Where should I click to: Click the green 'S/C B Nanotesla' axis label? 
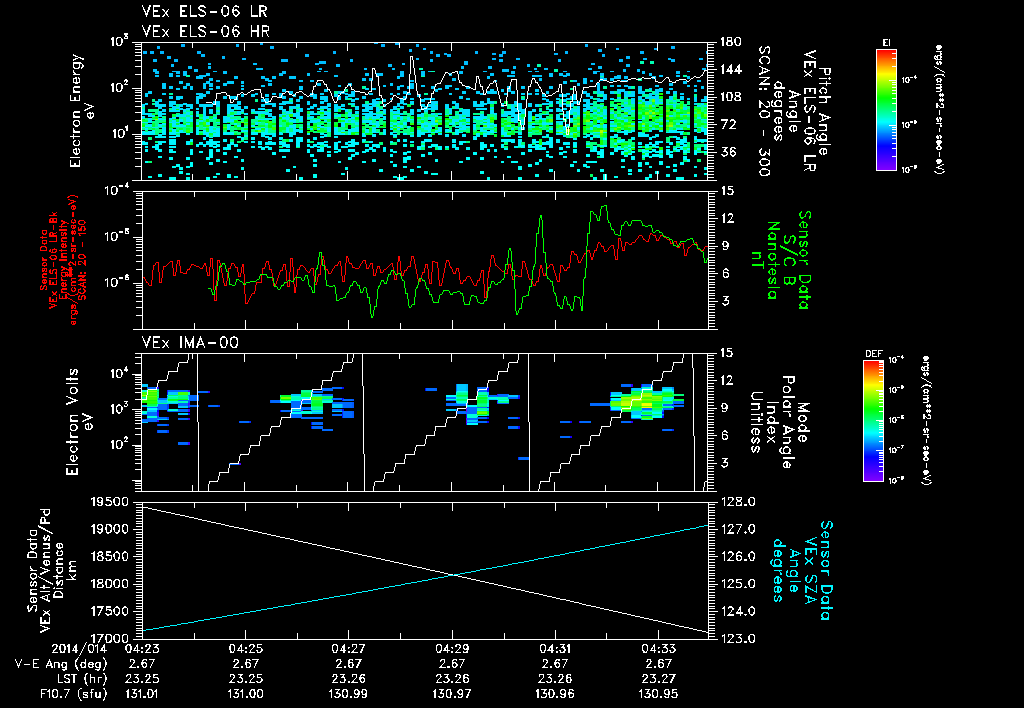coord(782,260)
